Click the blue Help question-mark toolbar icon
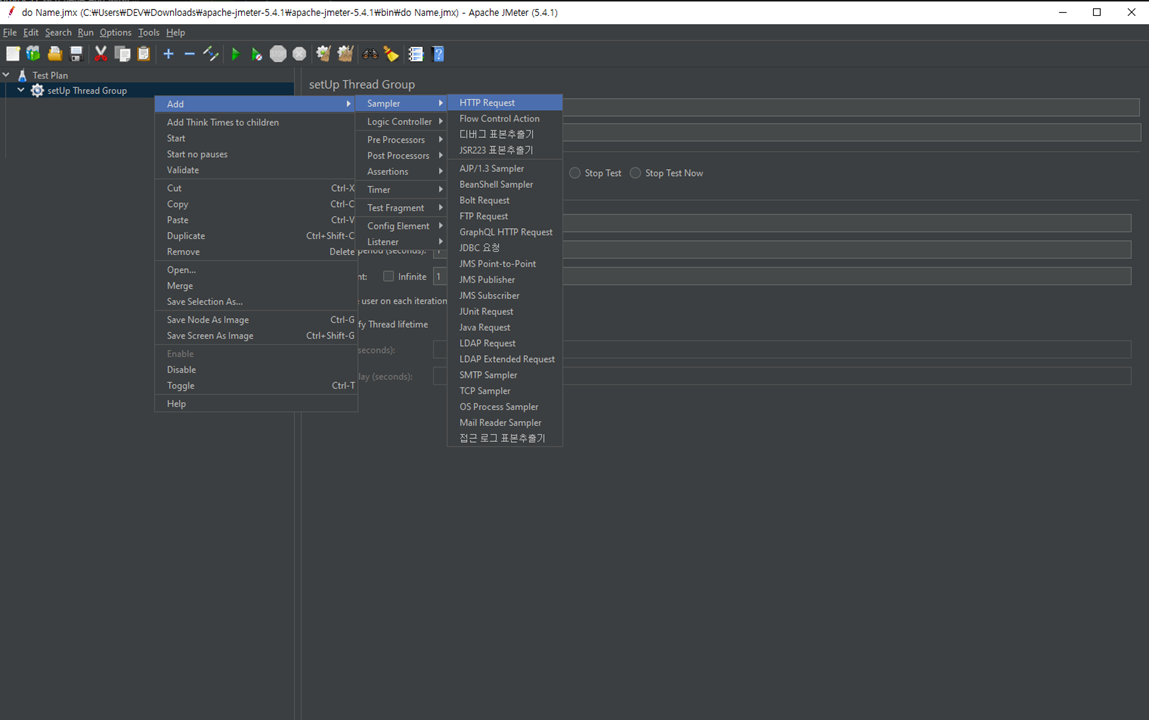 click(438, 54)
